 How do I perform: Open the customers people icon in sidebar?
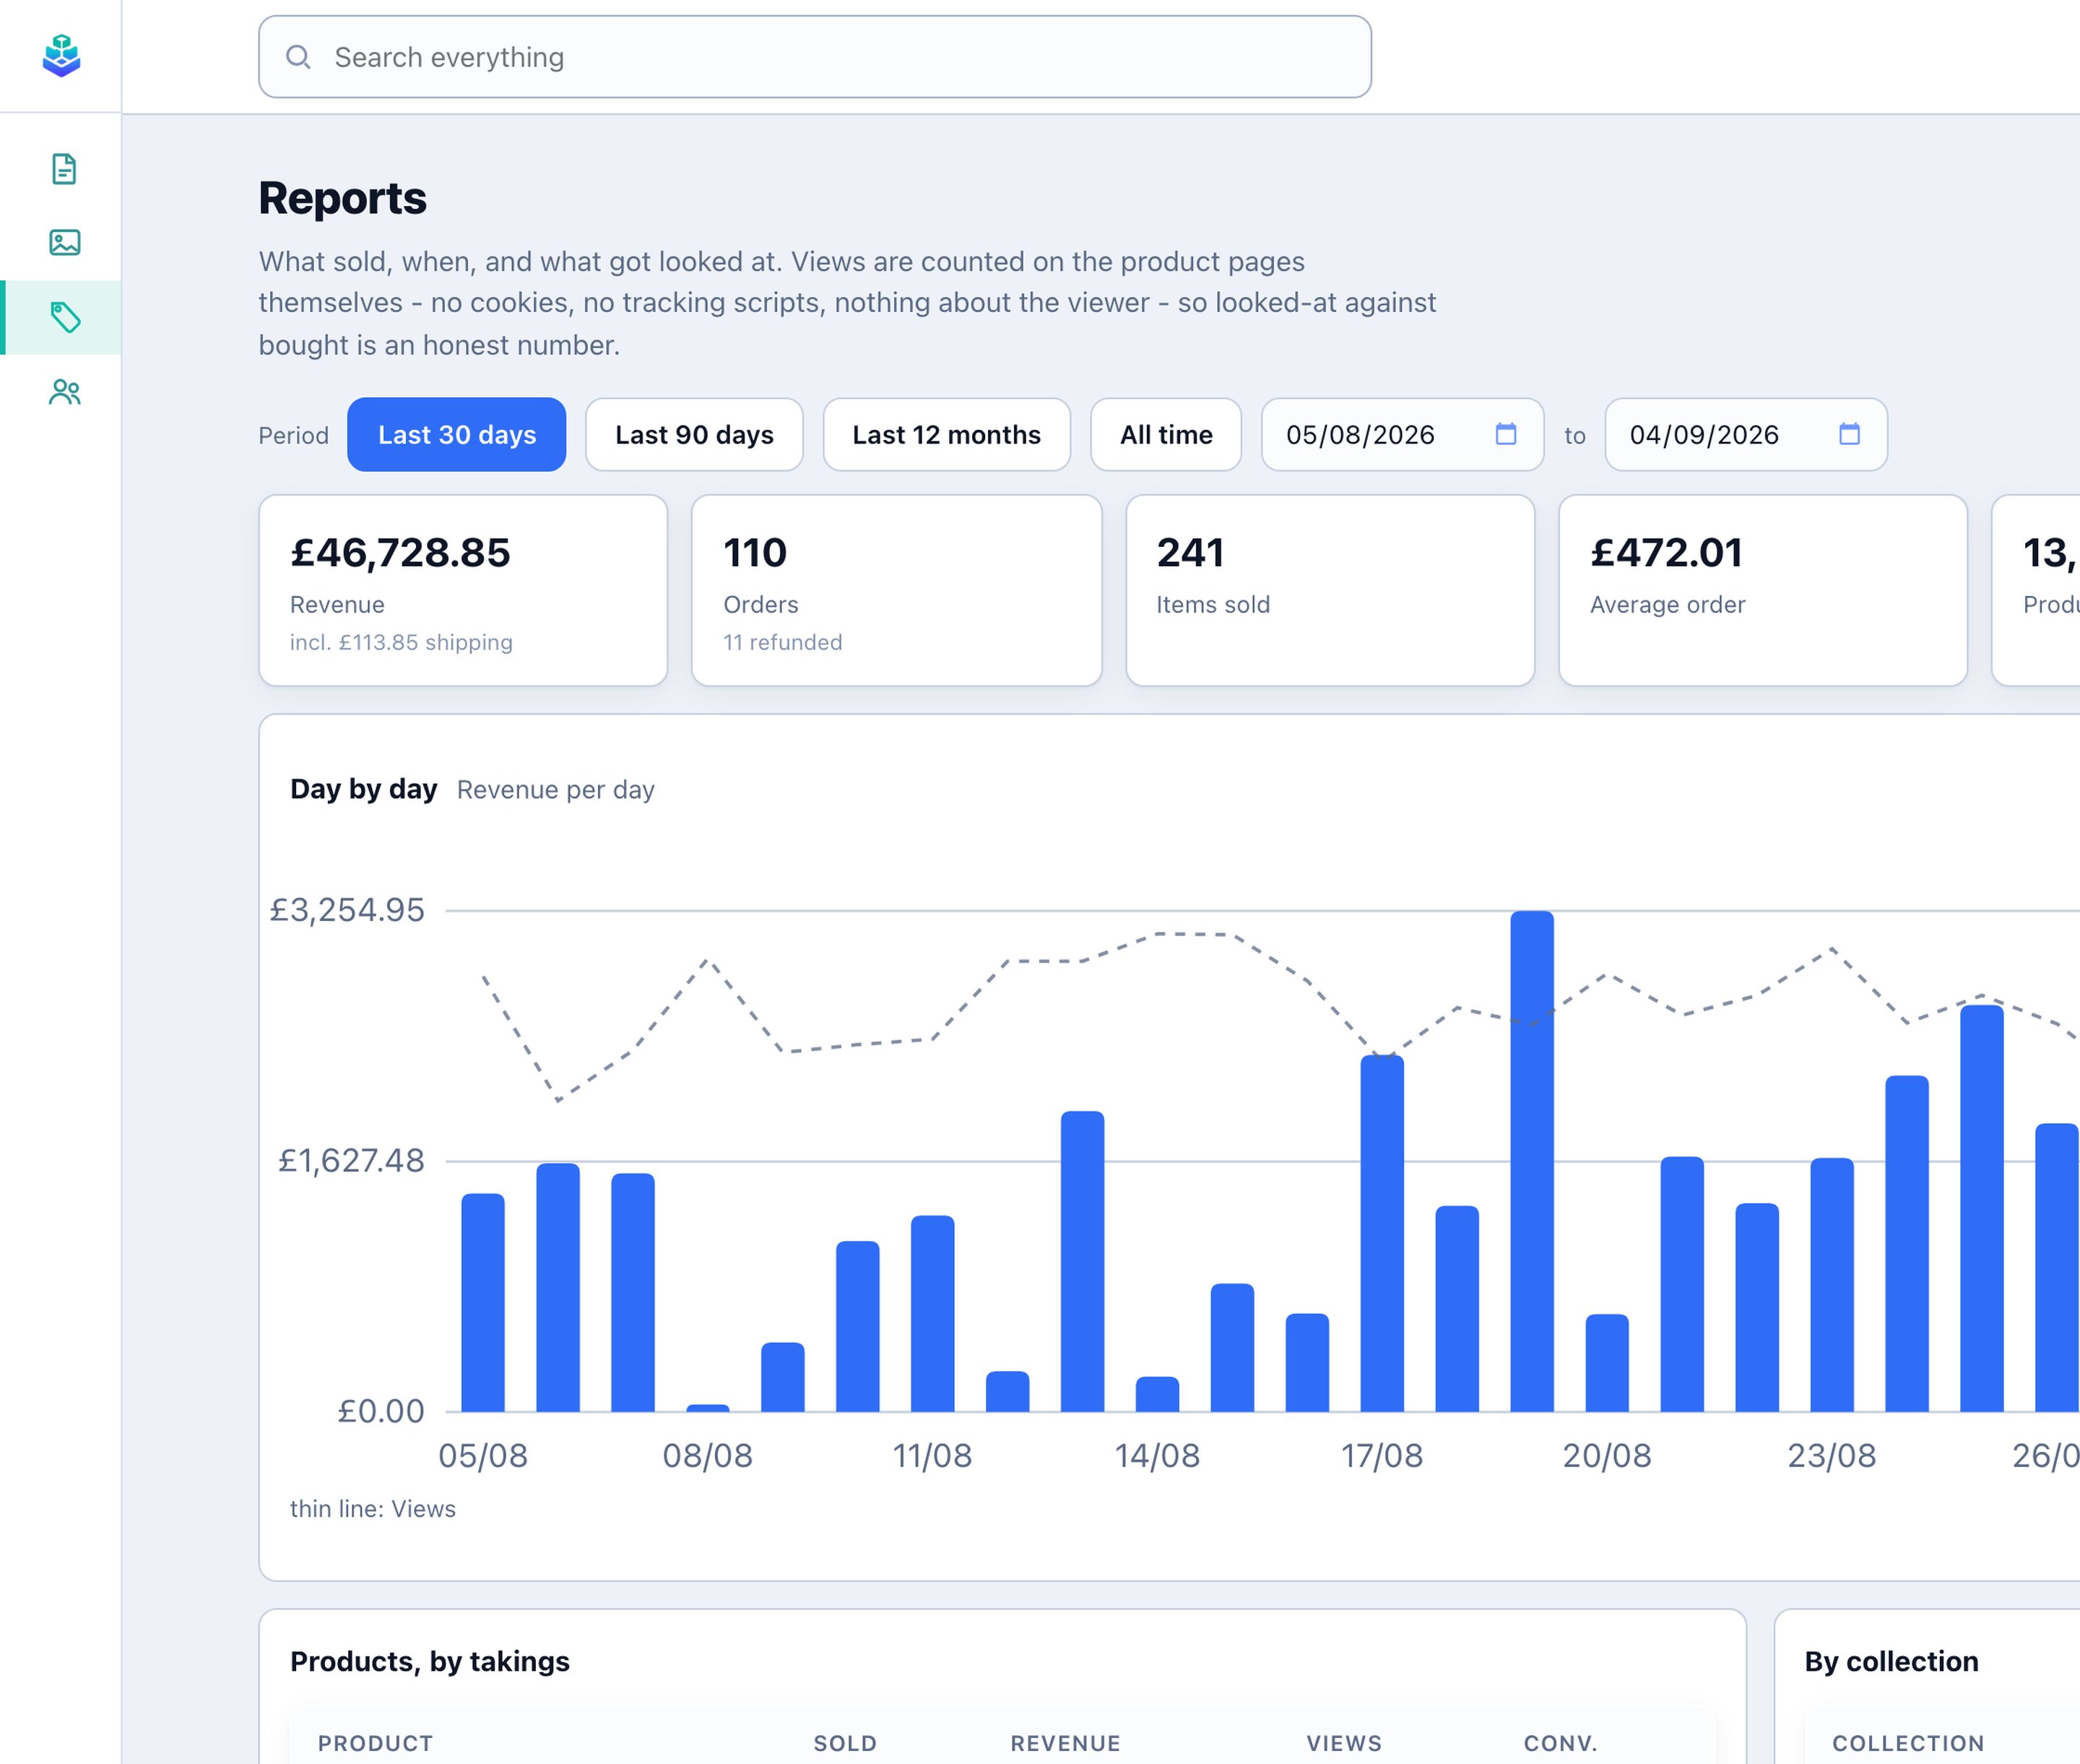[x=64, y=392]
